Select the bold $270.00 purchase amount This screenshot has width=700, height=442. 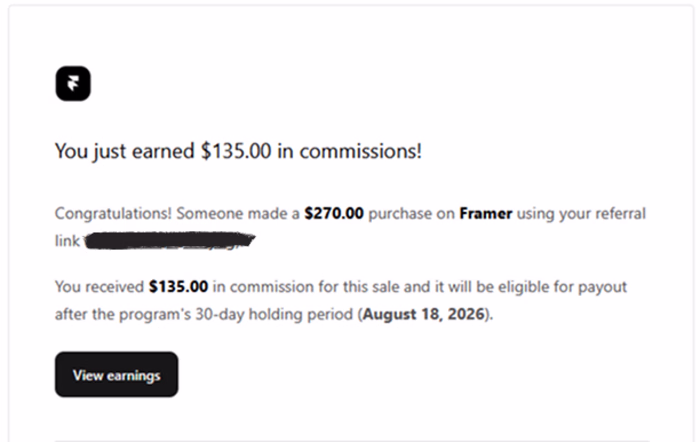point(334,213)
